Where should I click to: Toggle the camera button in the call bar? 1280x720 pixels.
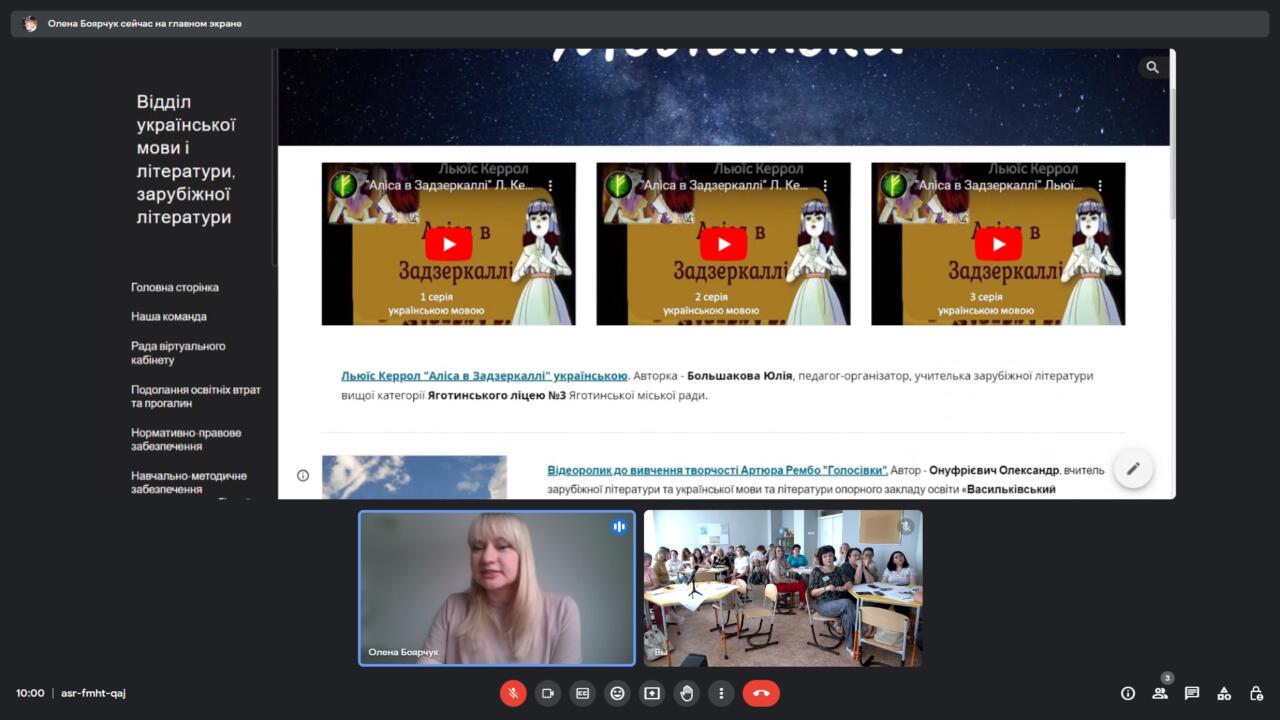coord(548,693)
